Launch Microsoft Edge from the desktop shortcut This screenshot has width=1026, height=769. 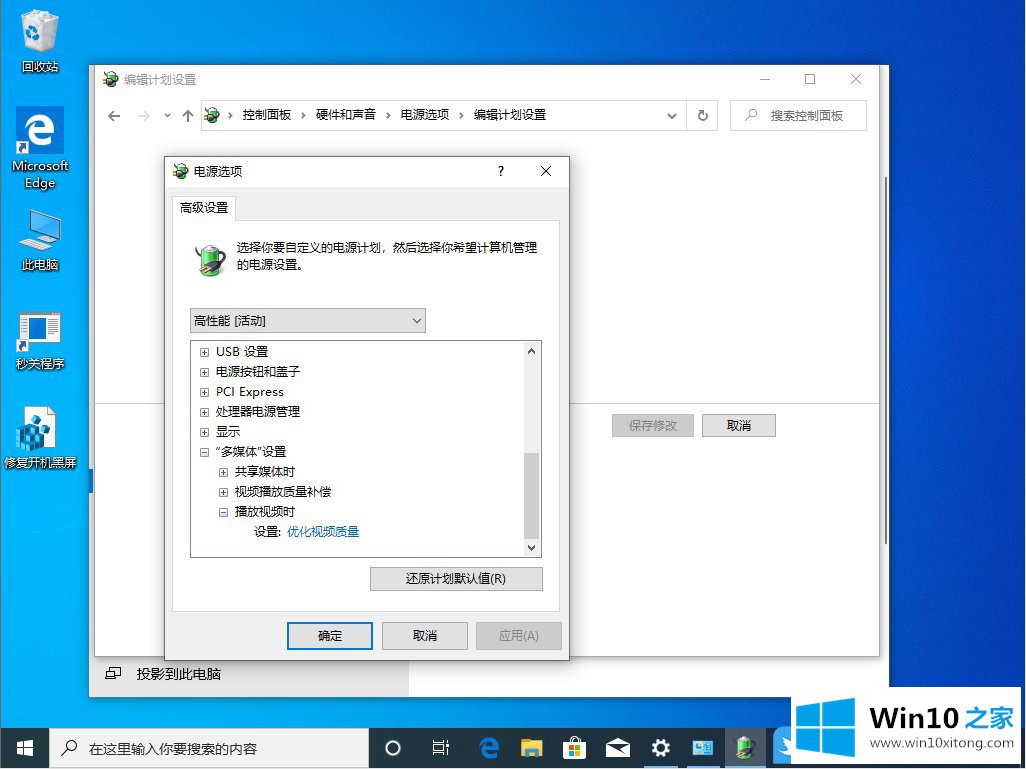pyautogui.click(x=40, y=148)
